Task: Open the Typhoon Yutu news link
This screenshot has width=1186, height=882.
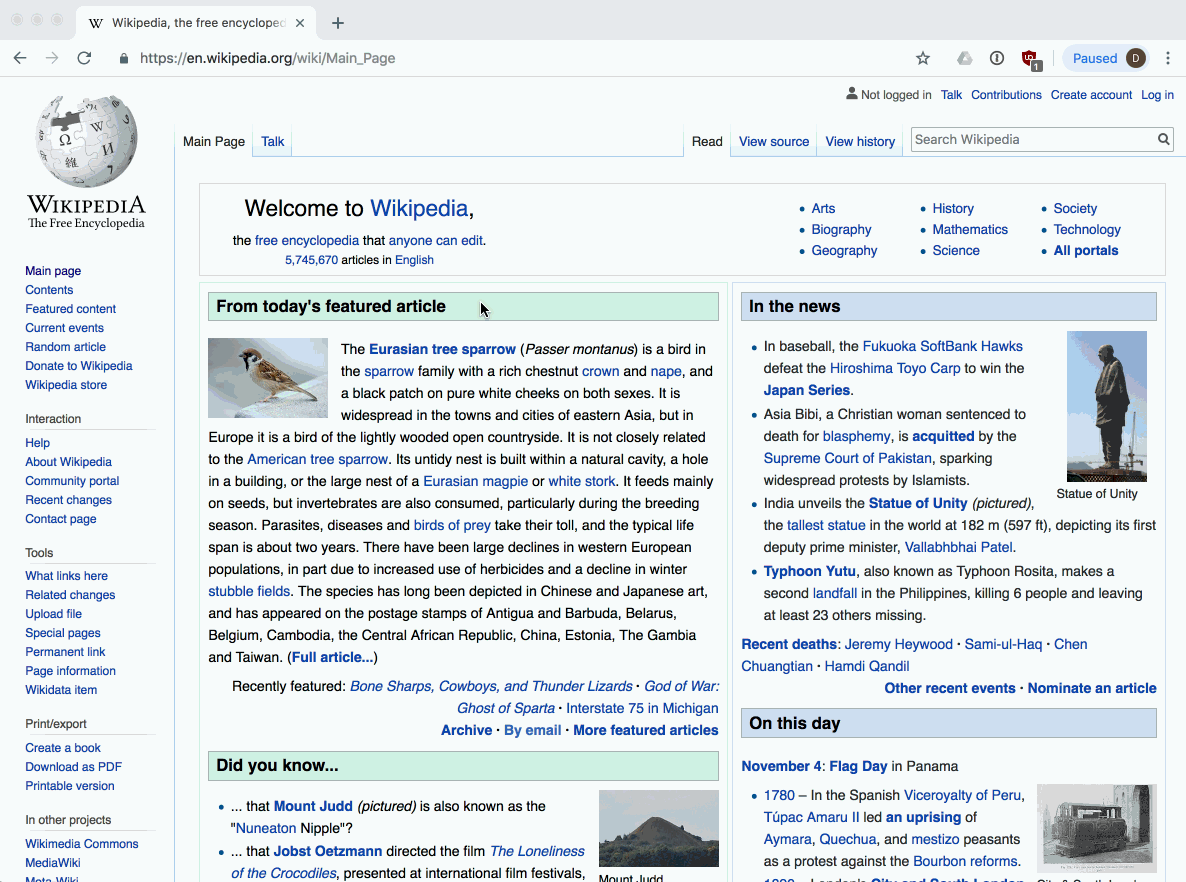Action: (x=809, y=571)
